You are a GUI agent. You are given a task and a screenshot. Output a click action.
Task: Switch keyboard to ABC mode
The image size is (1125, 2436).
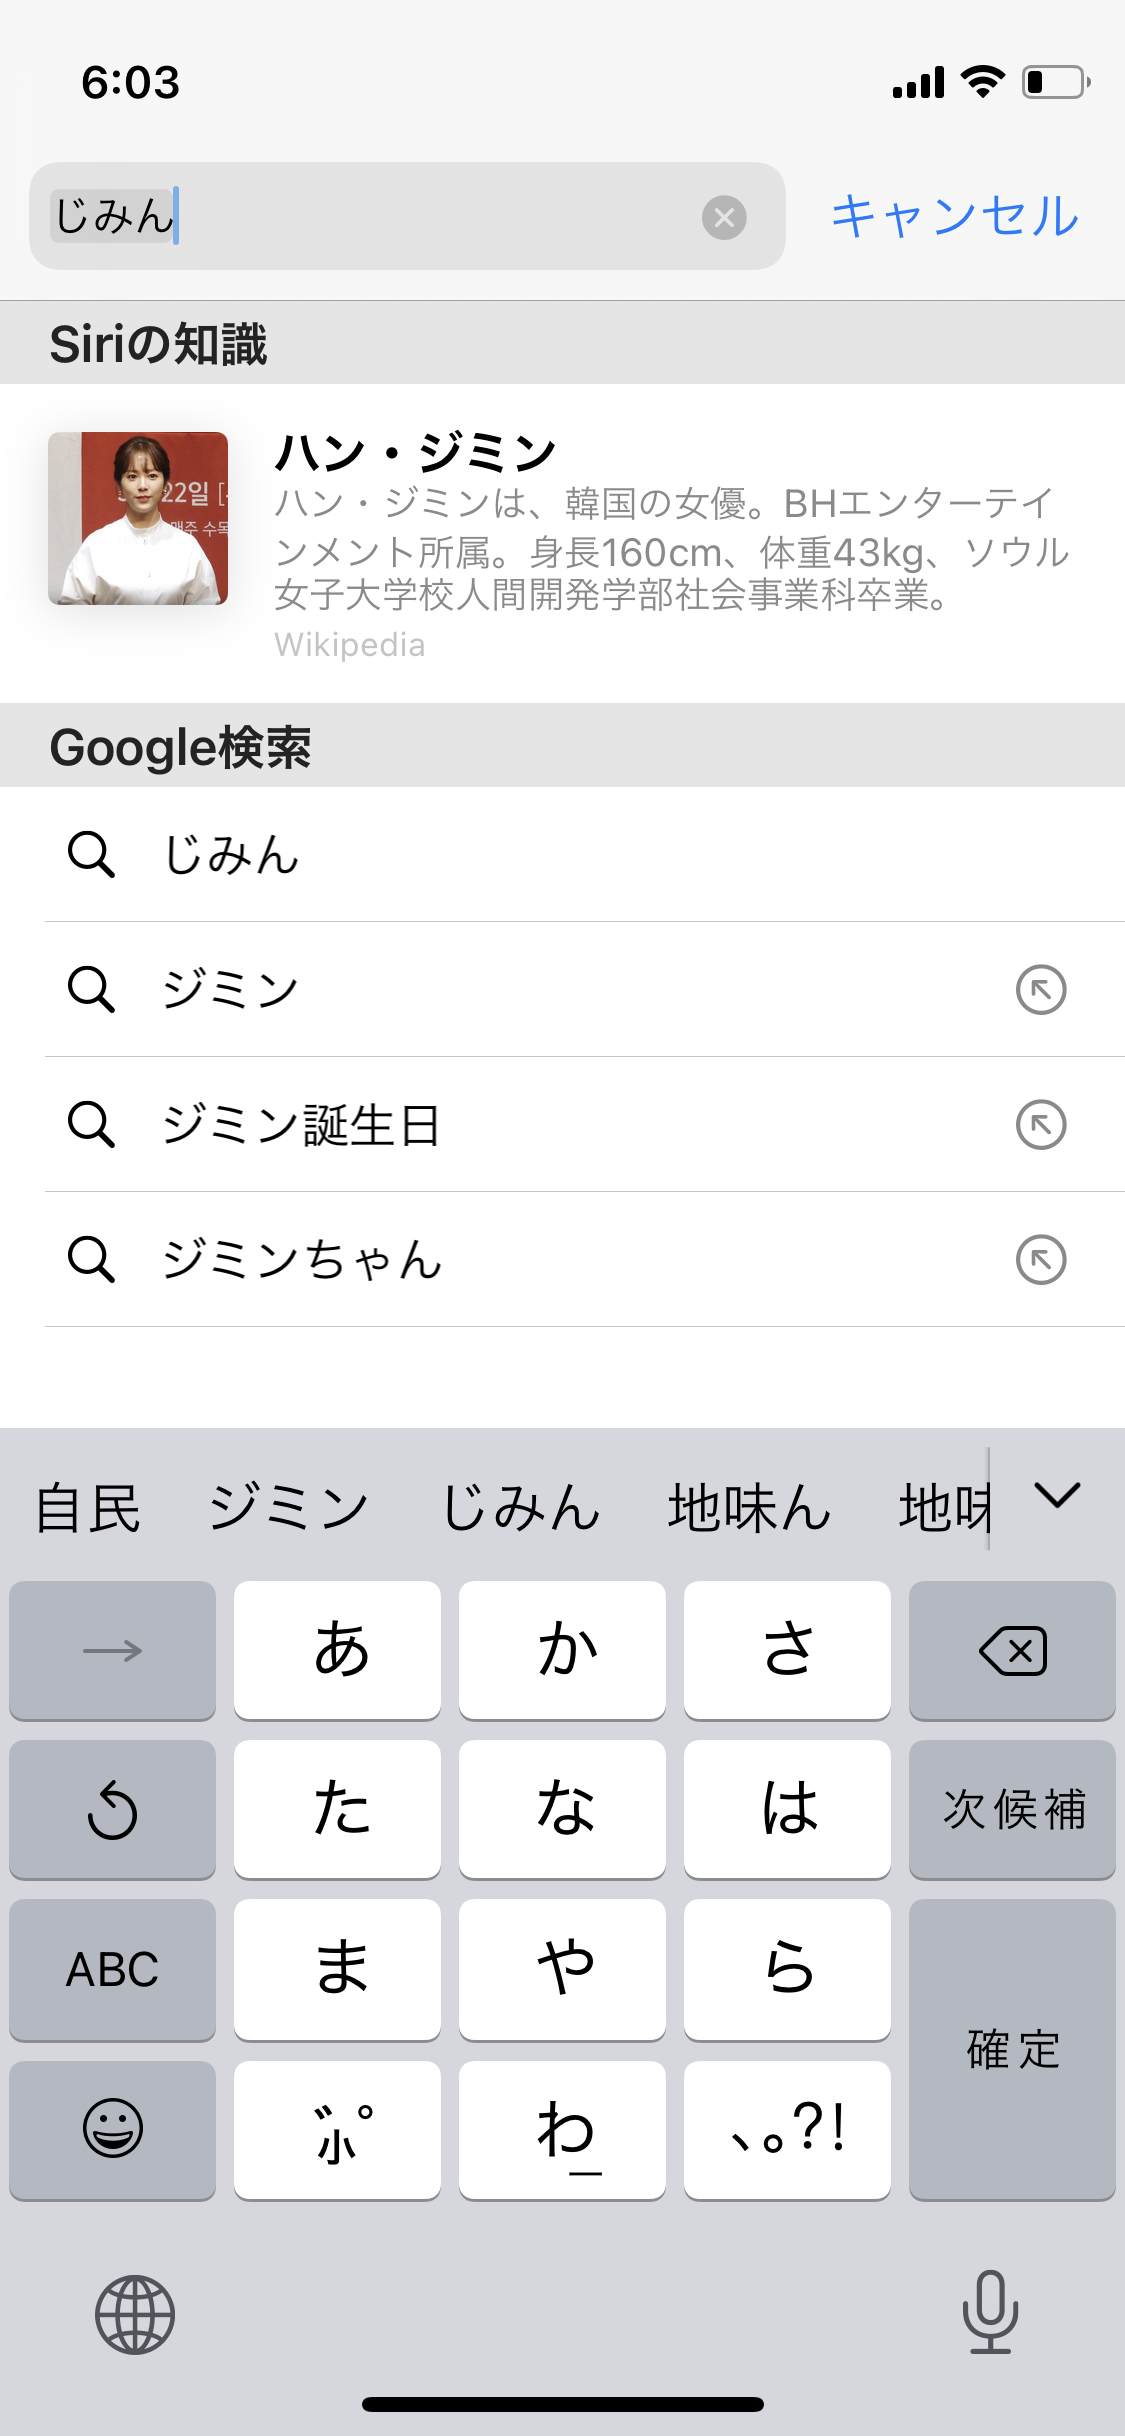[112, 1969]
